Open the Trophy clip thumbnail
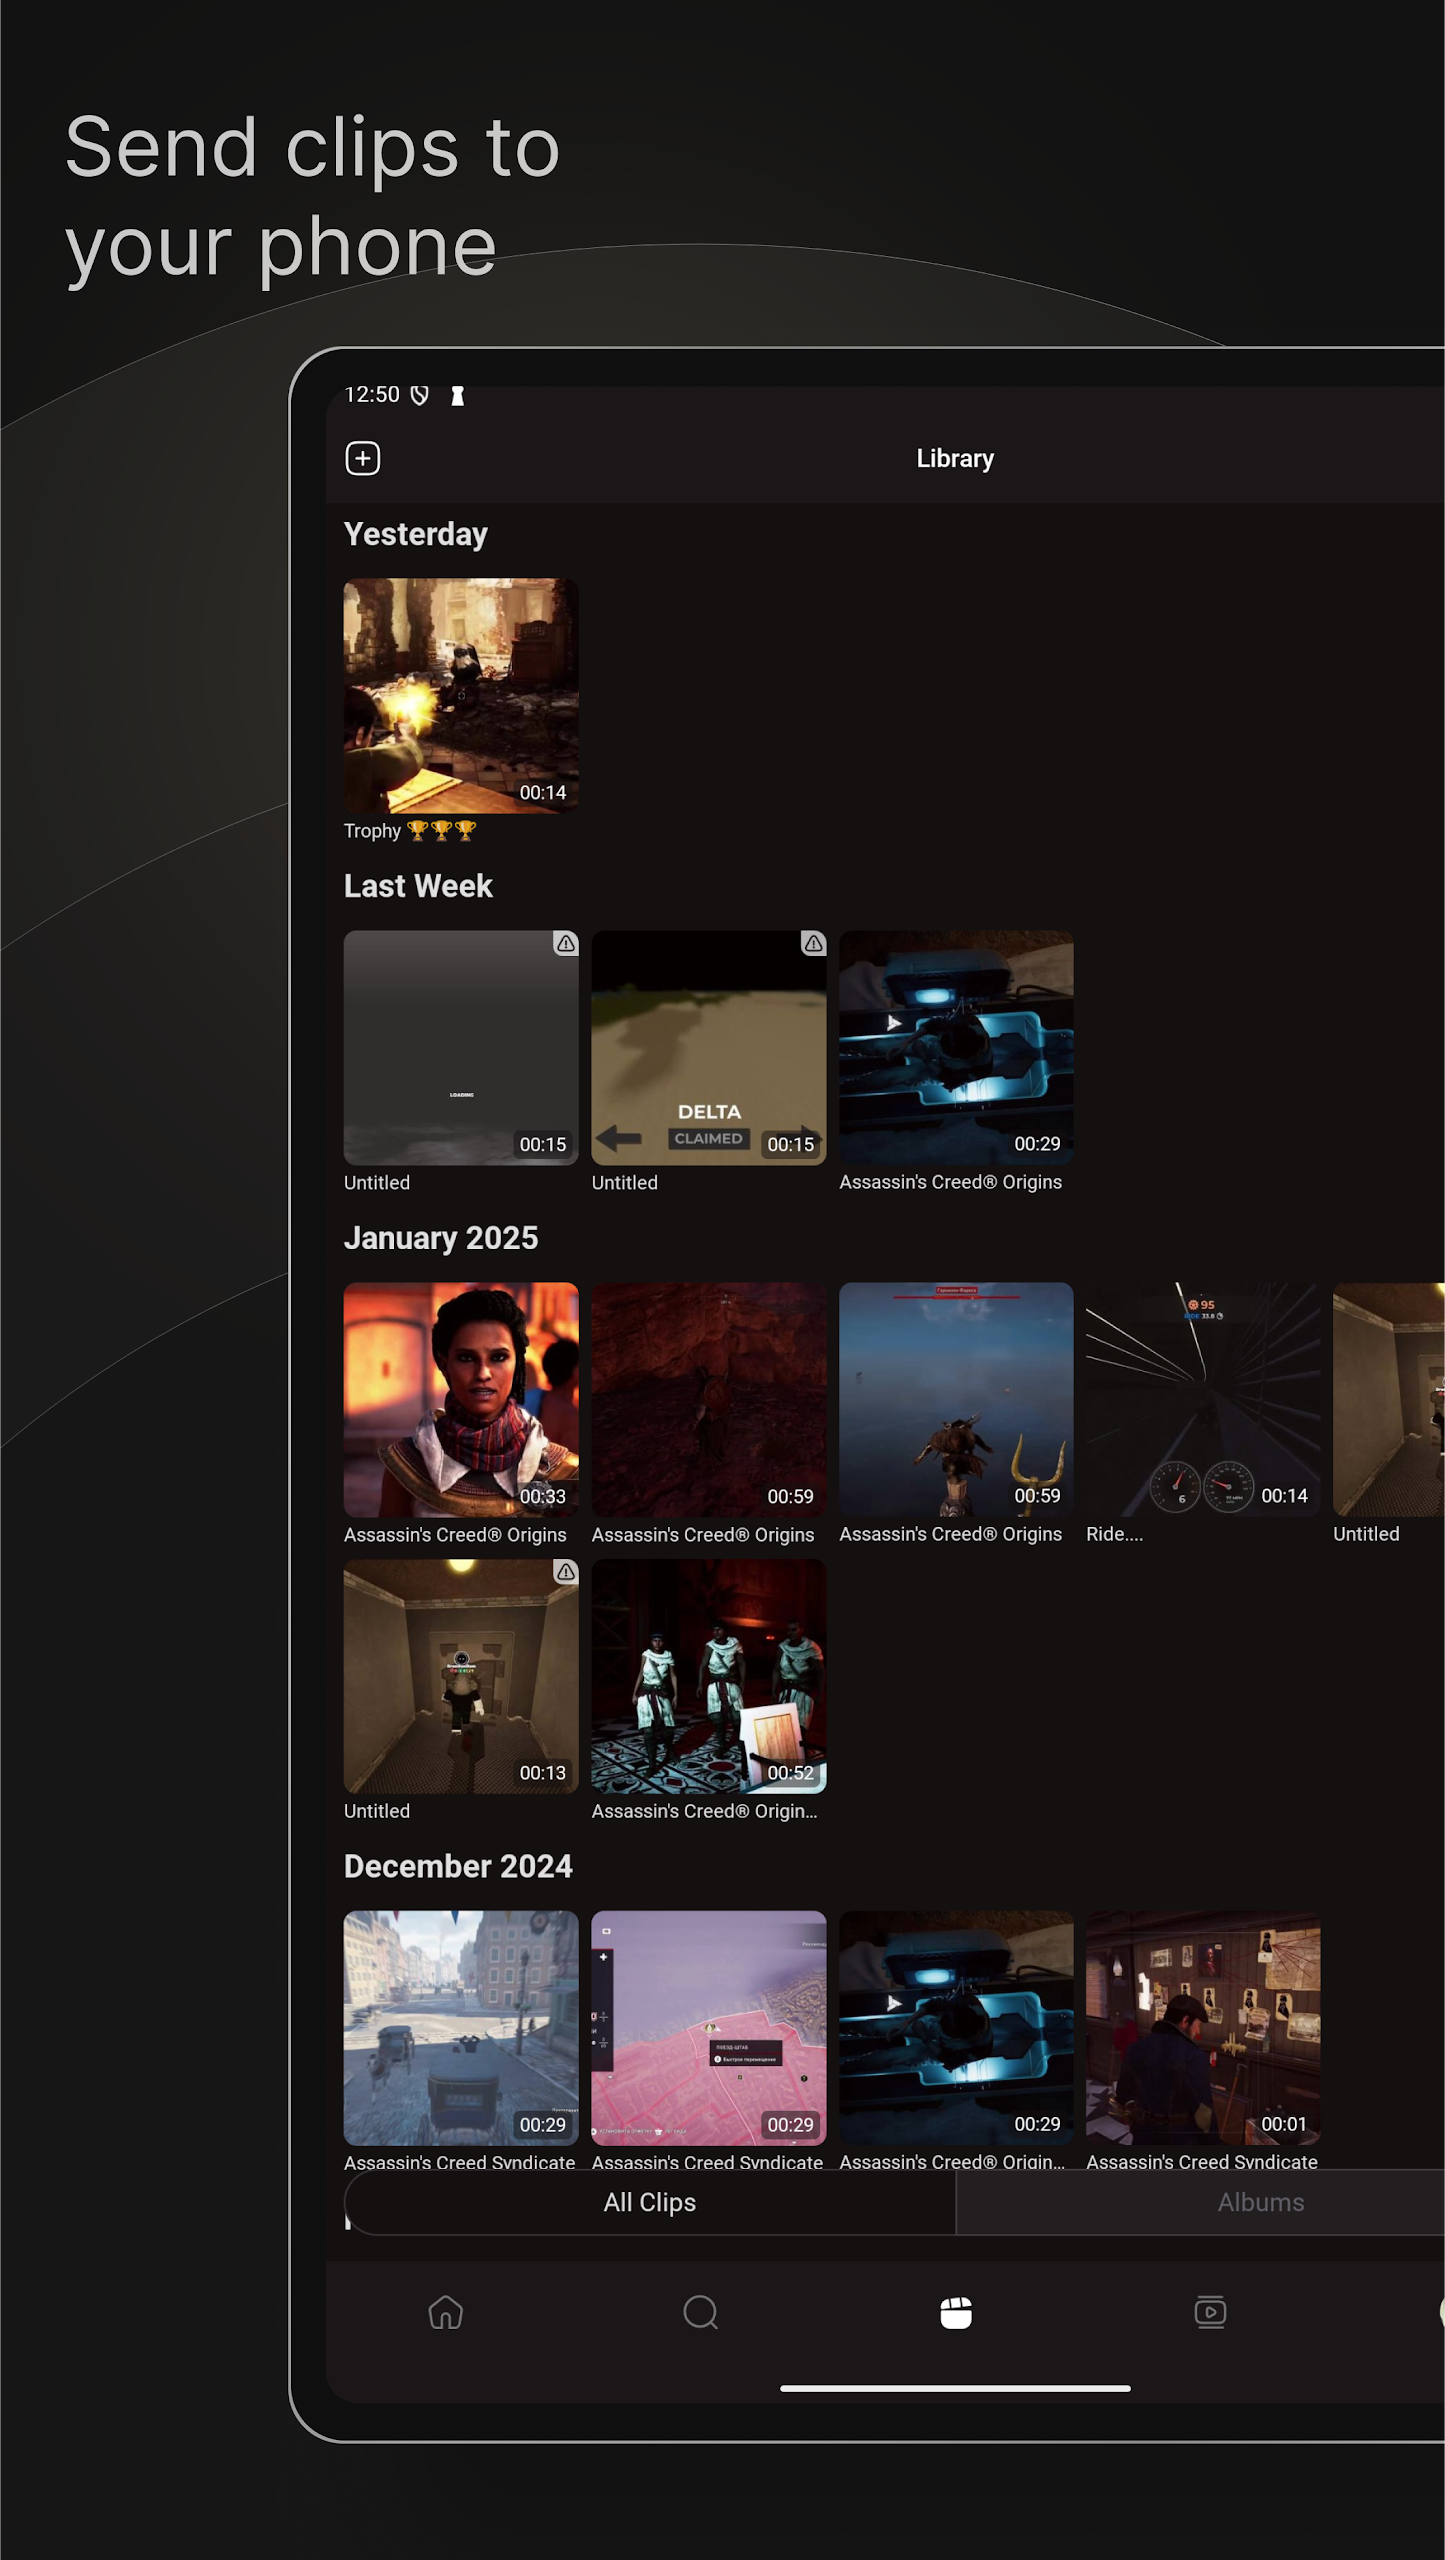1445x2560 pixels. point(461,696)
